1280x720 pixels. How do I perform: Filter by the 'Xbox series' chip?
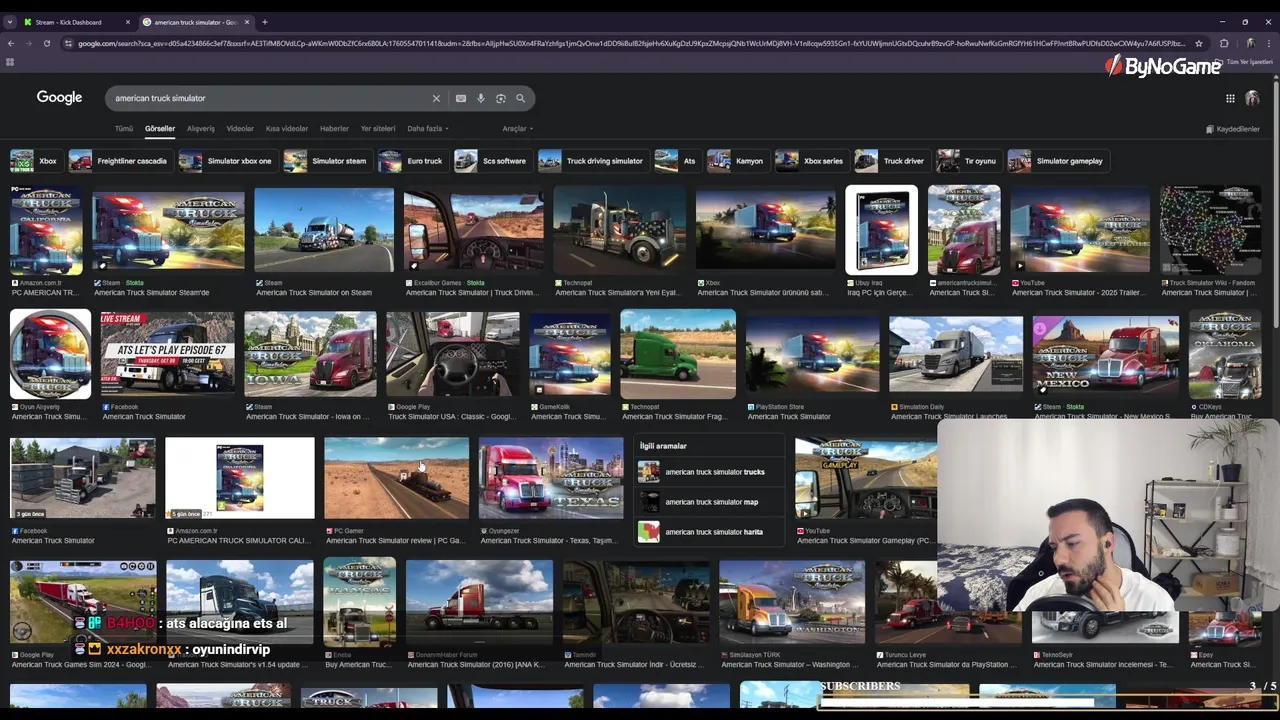[x=810, y=161]
